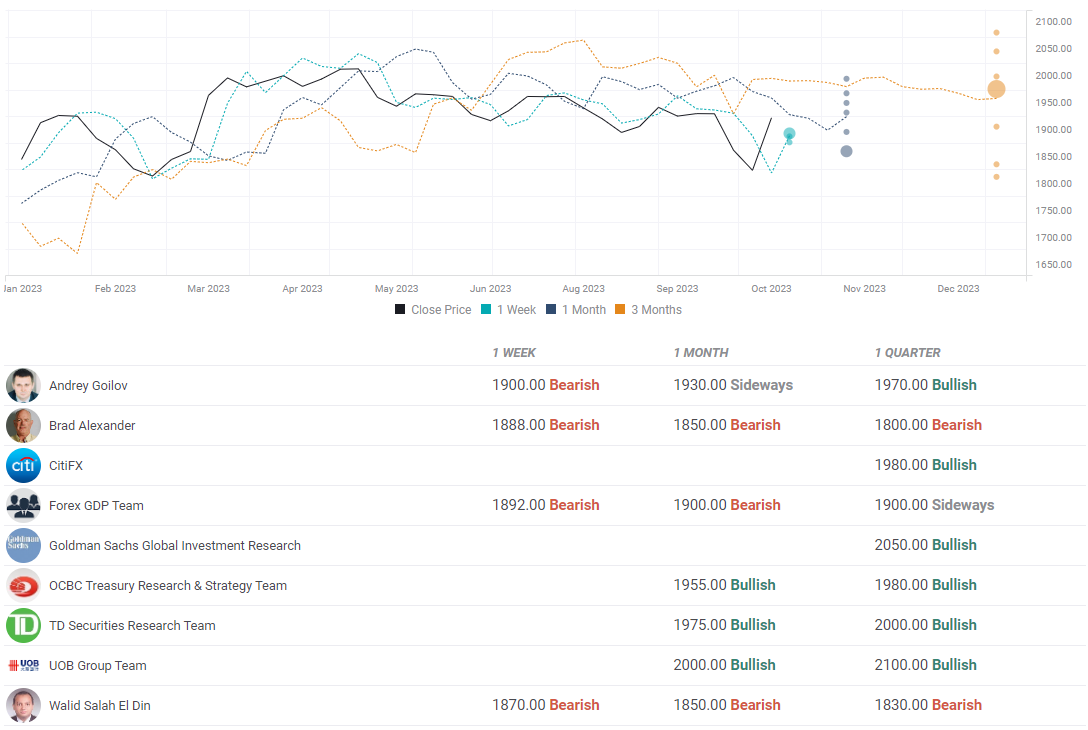Click Walid Salah El Din's avatar

pyautogui.click(x=23, y=705)
